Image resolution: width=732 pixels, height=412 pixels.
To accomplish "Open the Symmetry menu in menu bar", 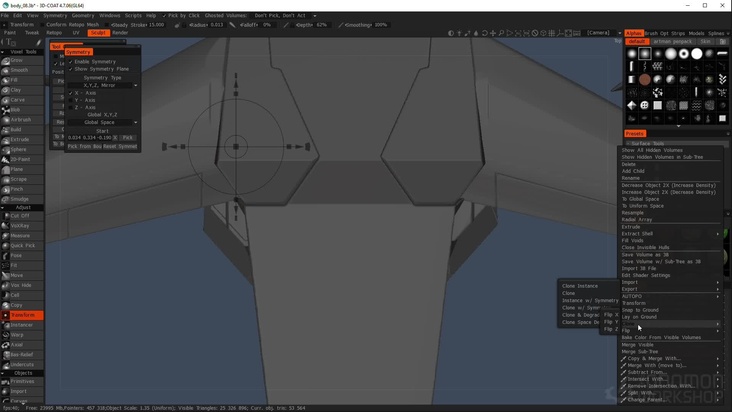I will click(x=55, y=15).
